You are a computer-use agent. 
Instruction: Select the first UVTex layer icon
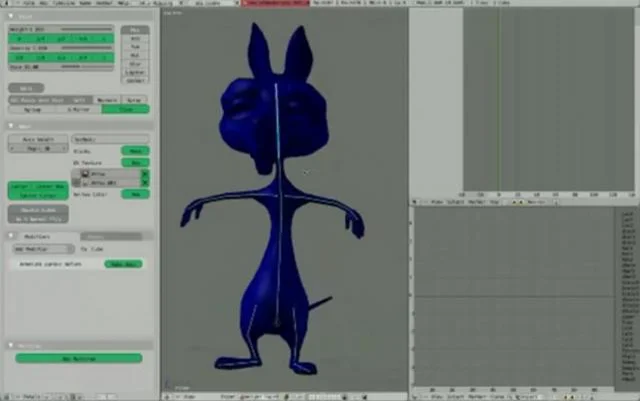[85, 174]
